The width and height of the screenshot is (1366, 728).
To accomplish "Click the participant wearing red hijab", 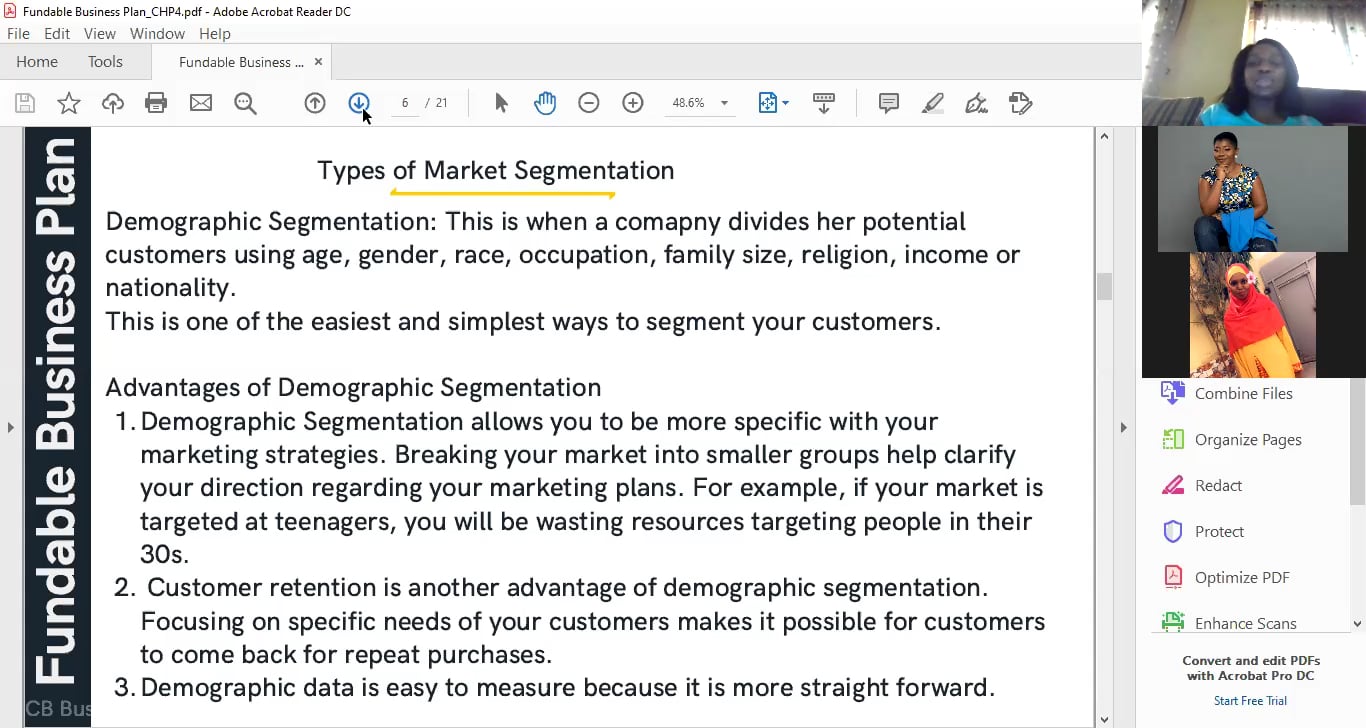I will 1252,315.
